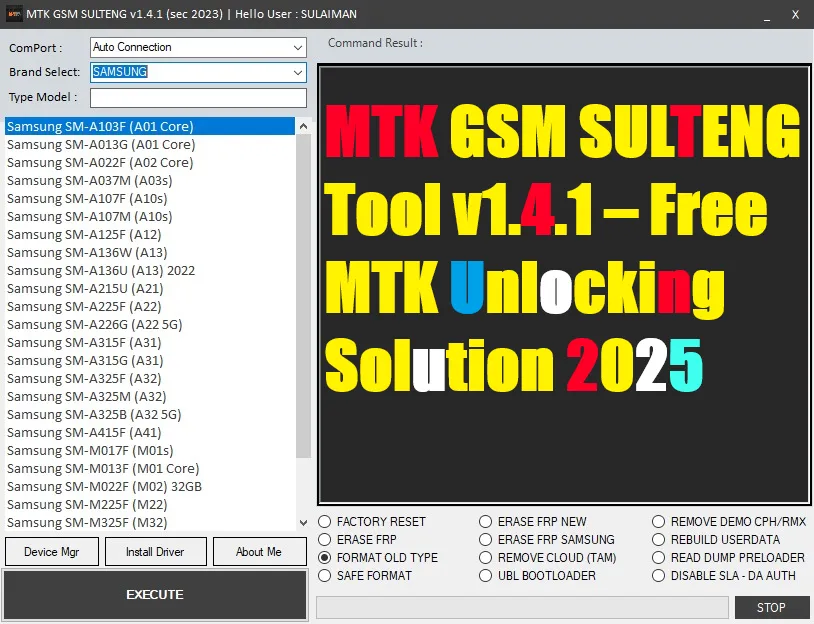The height and width of the screenshot is (624, 814).
Task: Select Samsung SM-A315F (A31)
Action: [x=150, y=343]
